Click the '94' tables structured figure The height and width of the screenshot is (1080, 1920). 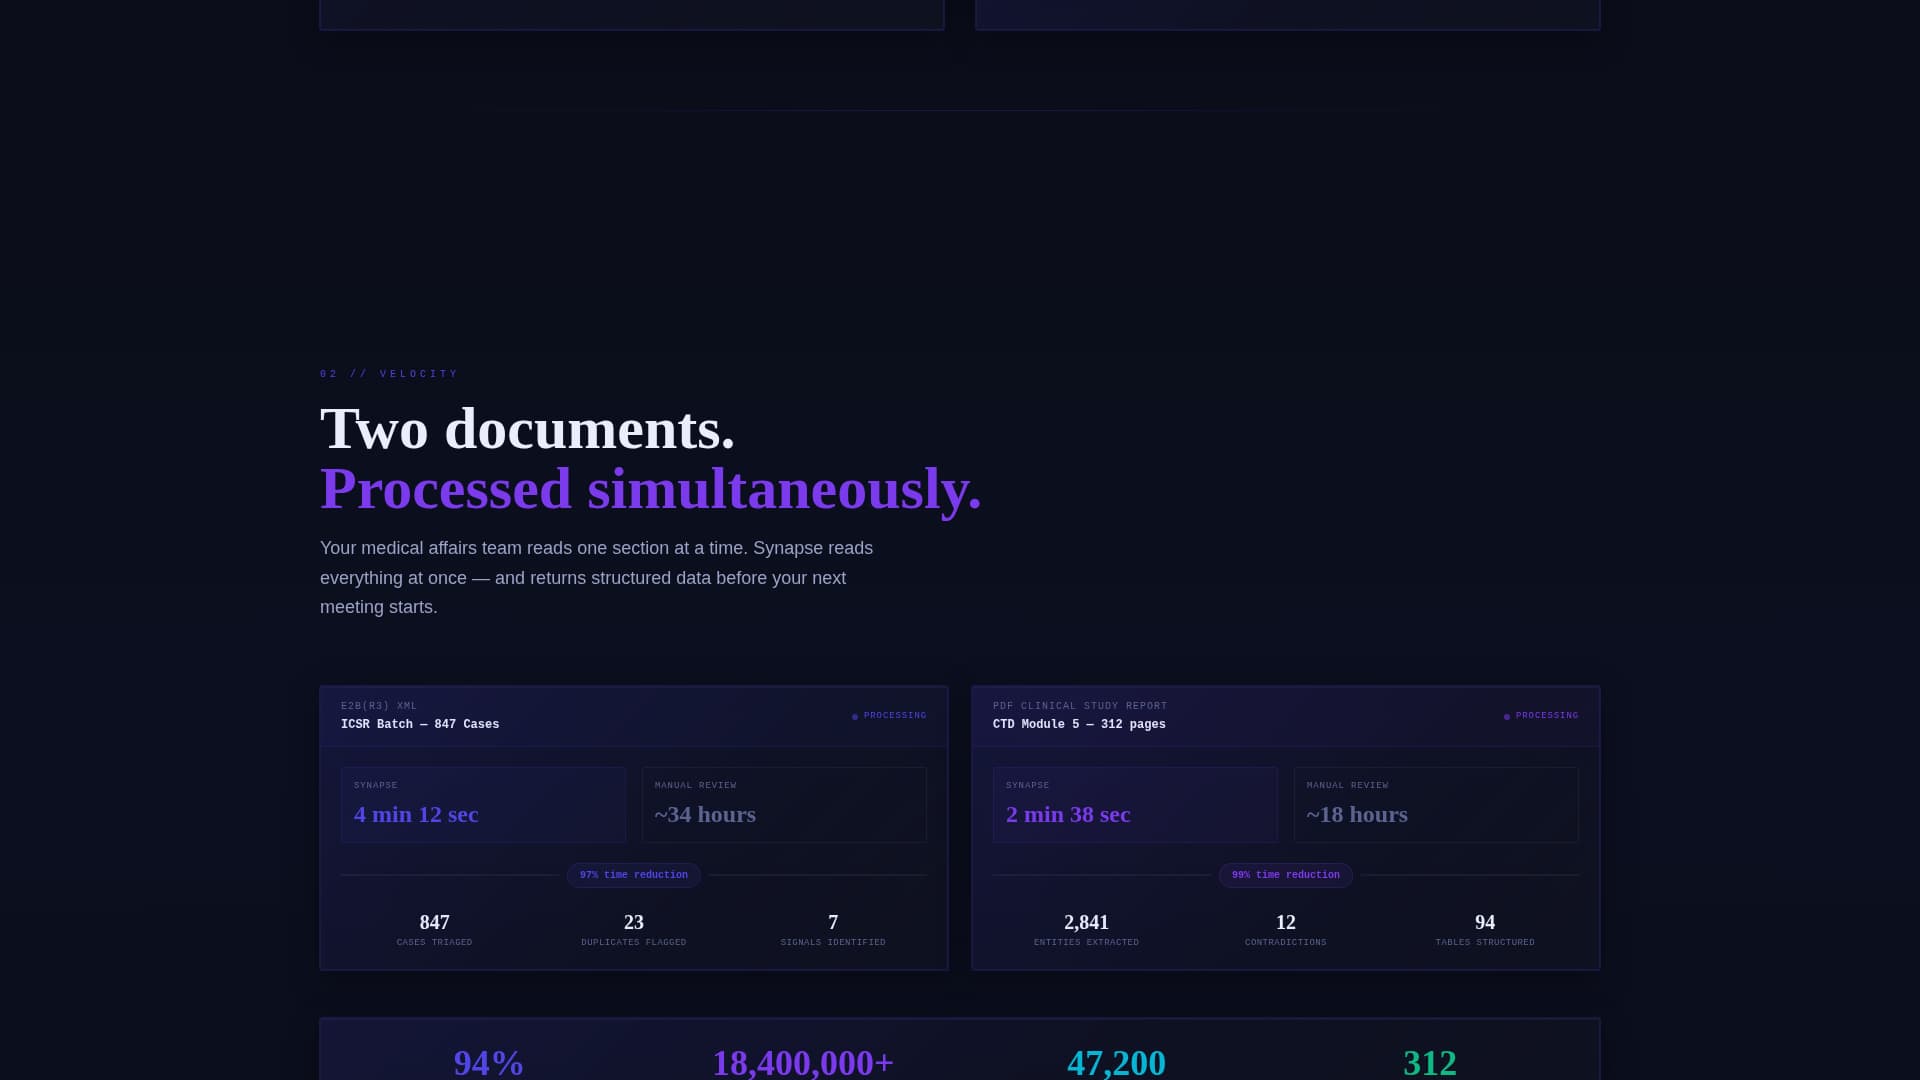pyautogui.click(x=1485, y=922)
